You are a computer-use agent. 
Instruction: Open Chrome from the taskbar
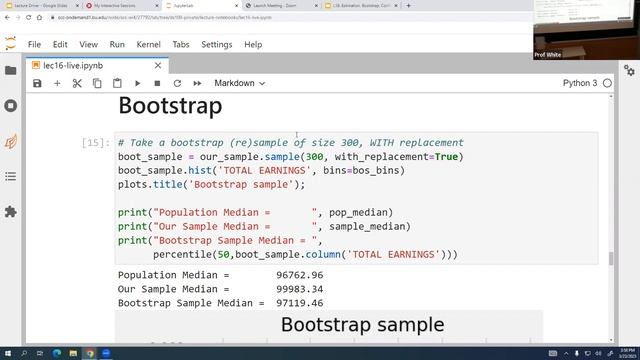pos(90,353)
